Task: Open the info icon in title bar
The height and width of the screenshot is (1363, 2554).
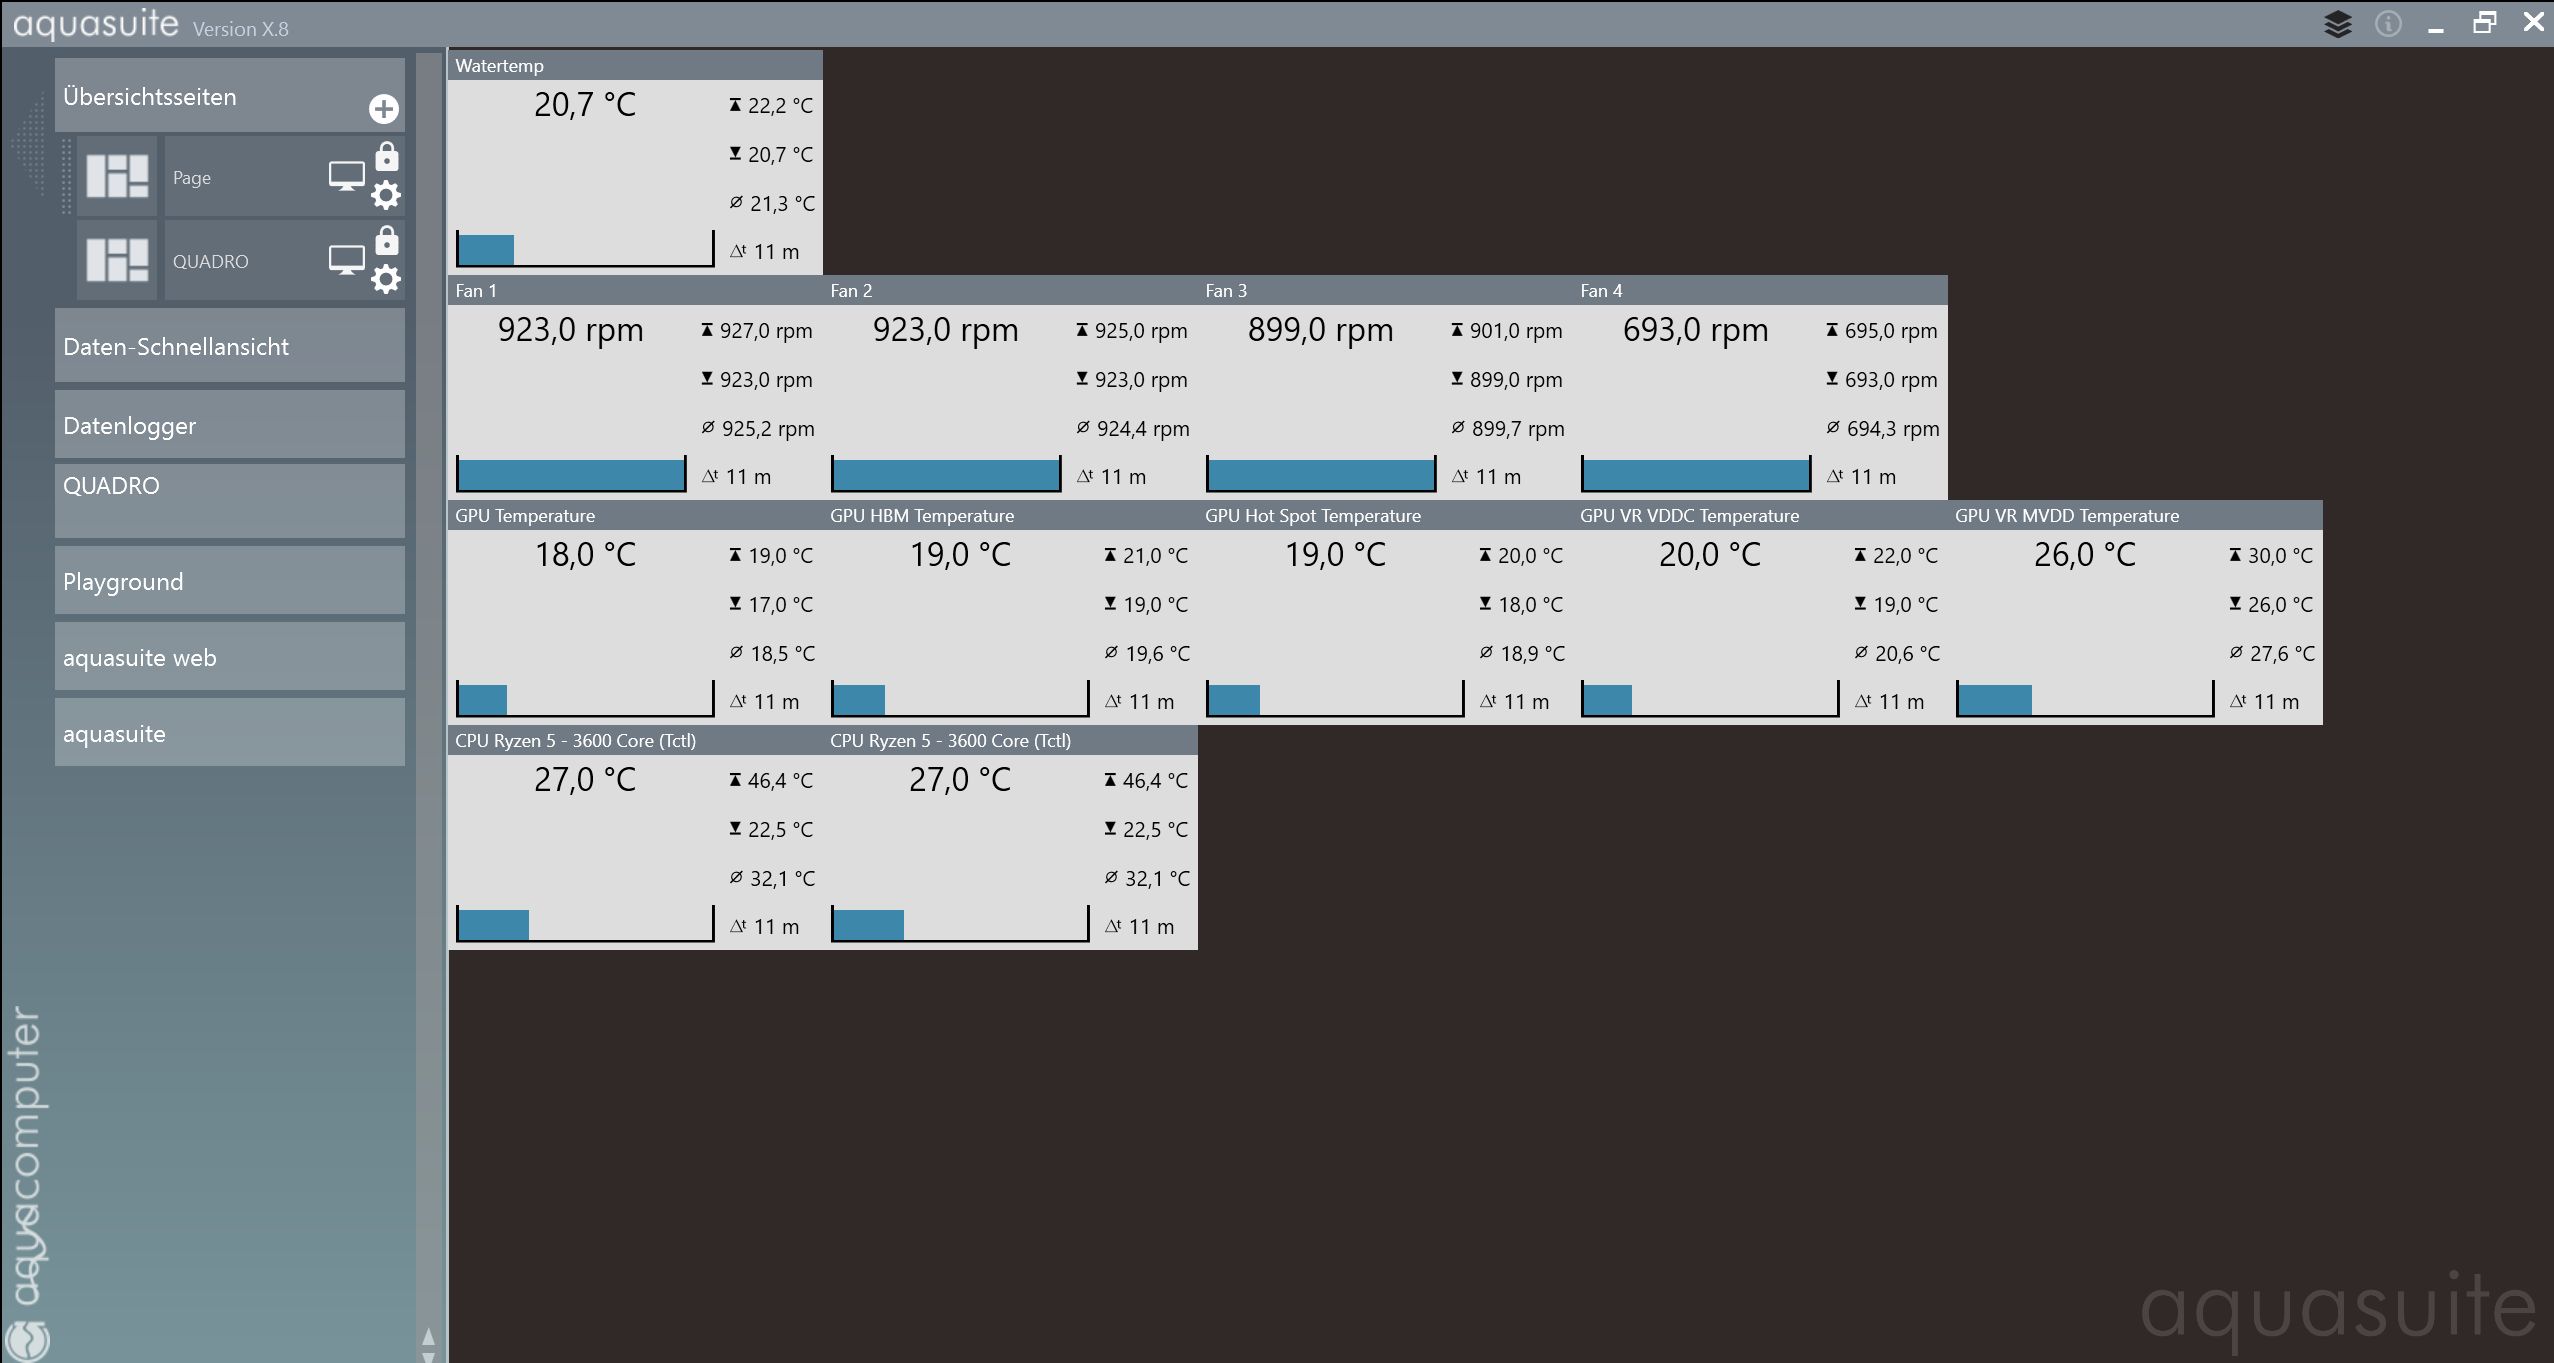Action: pos(2388,24)
